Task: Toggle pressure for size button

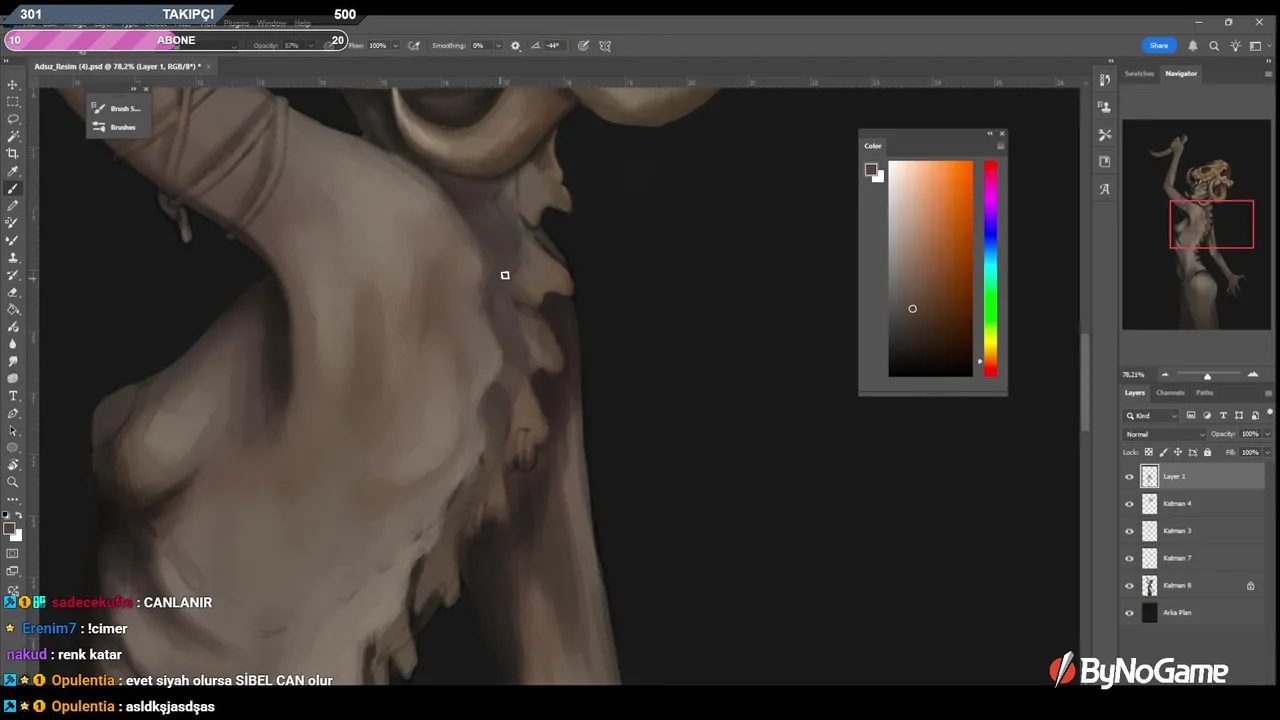Action: click(x=583, y=45)
